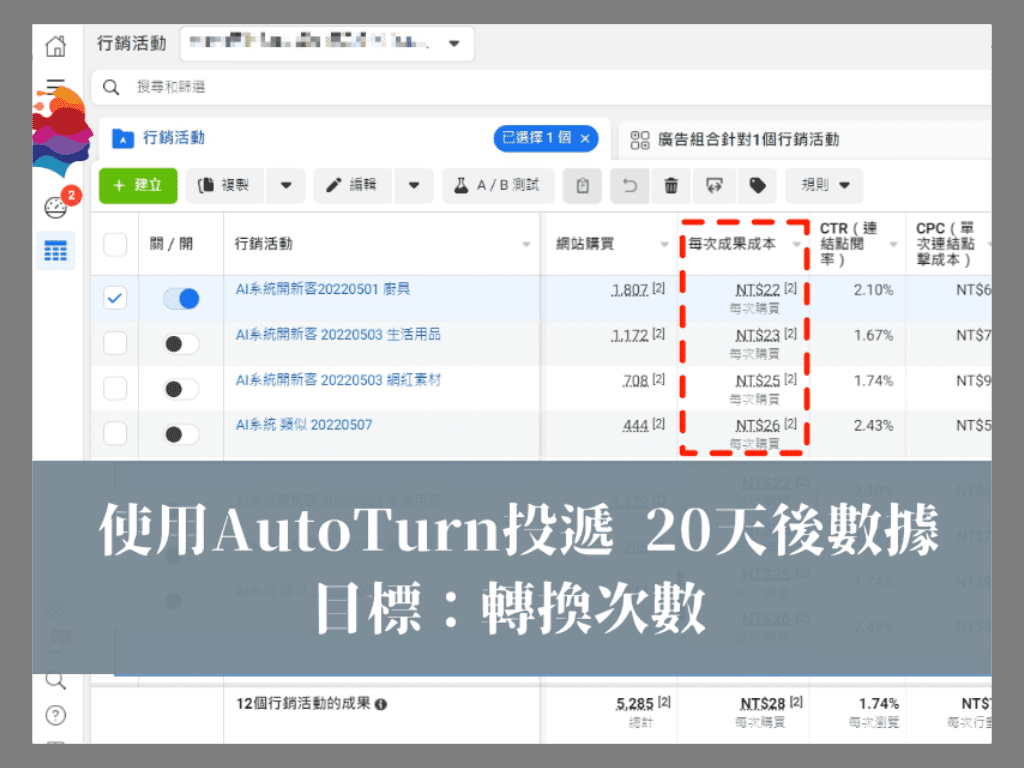Open the dashboard gauge icon with badge 2
Screen dimensions: 1024x768
[56, 207]
